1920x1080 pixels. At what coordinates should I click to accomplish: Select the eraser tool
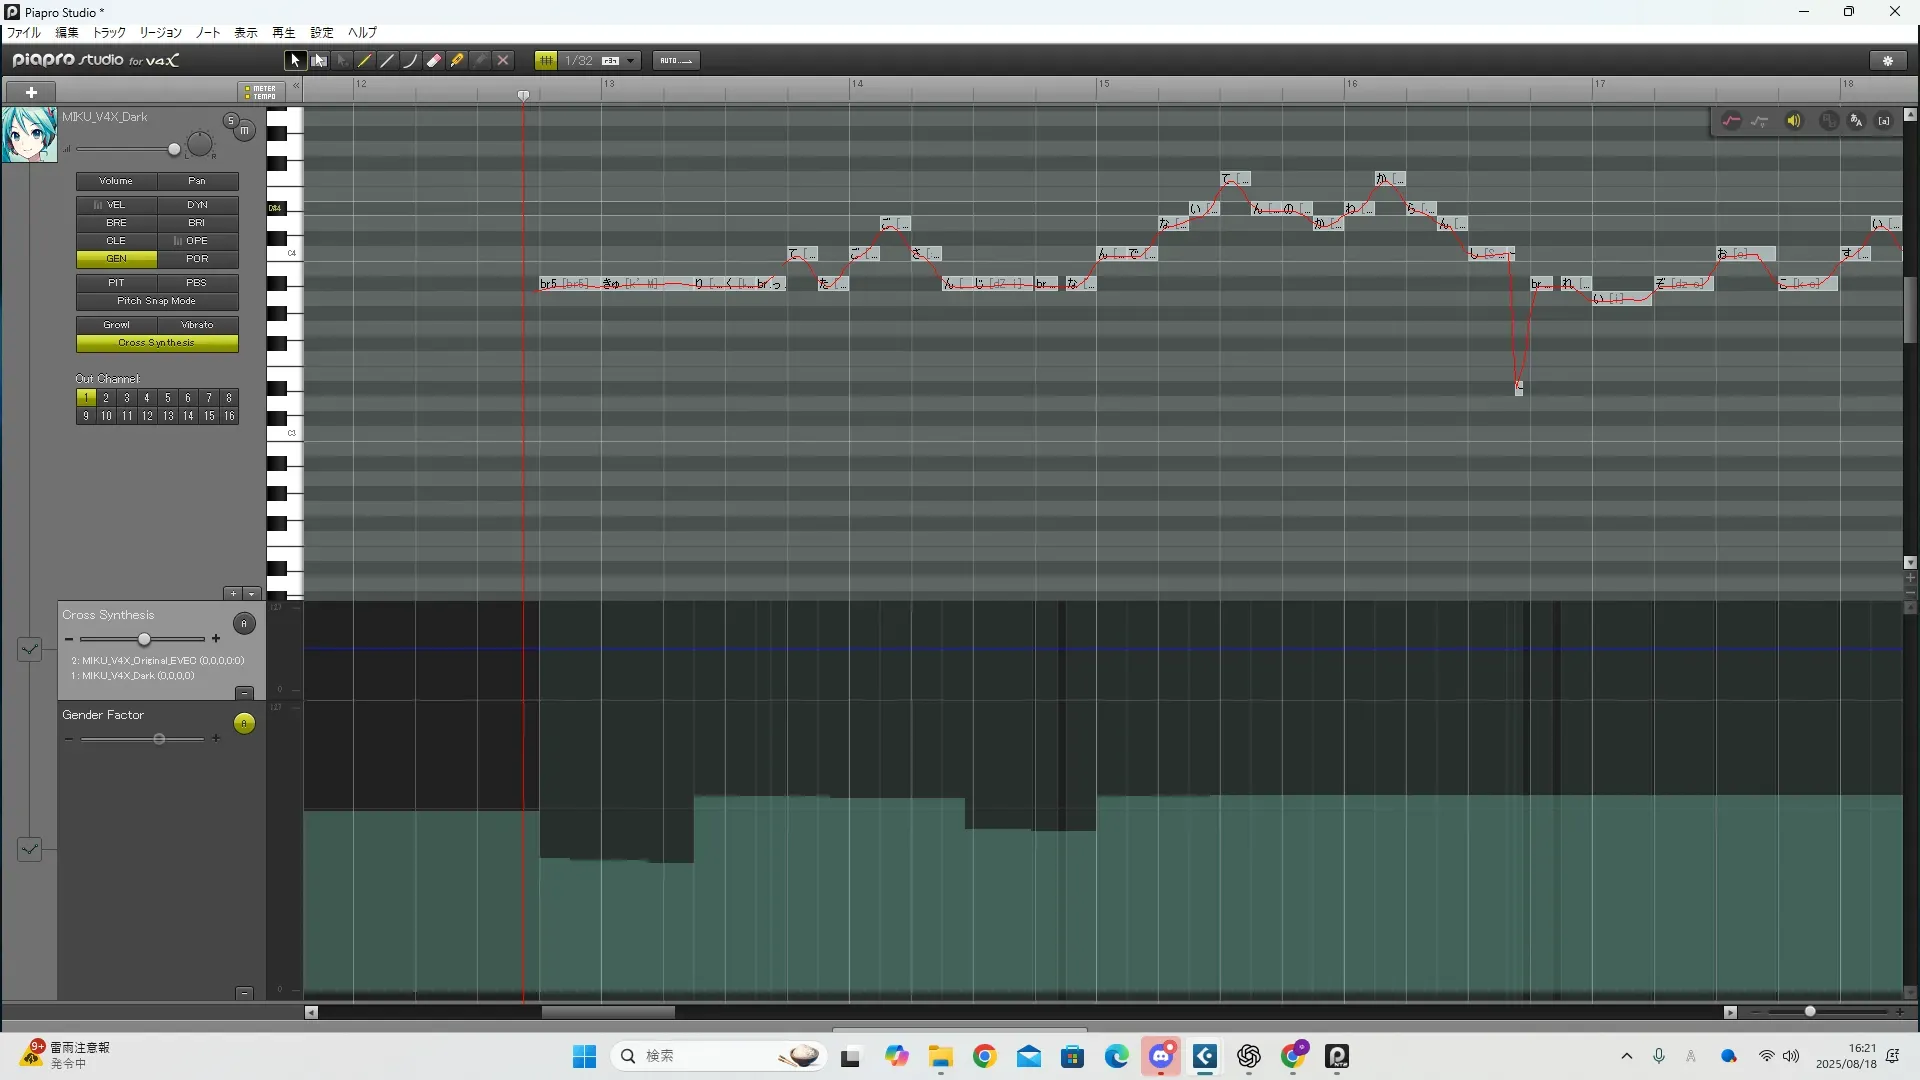tap(434, 61)
